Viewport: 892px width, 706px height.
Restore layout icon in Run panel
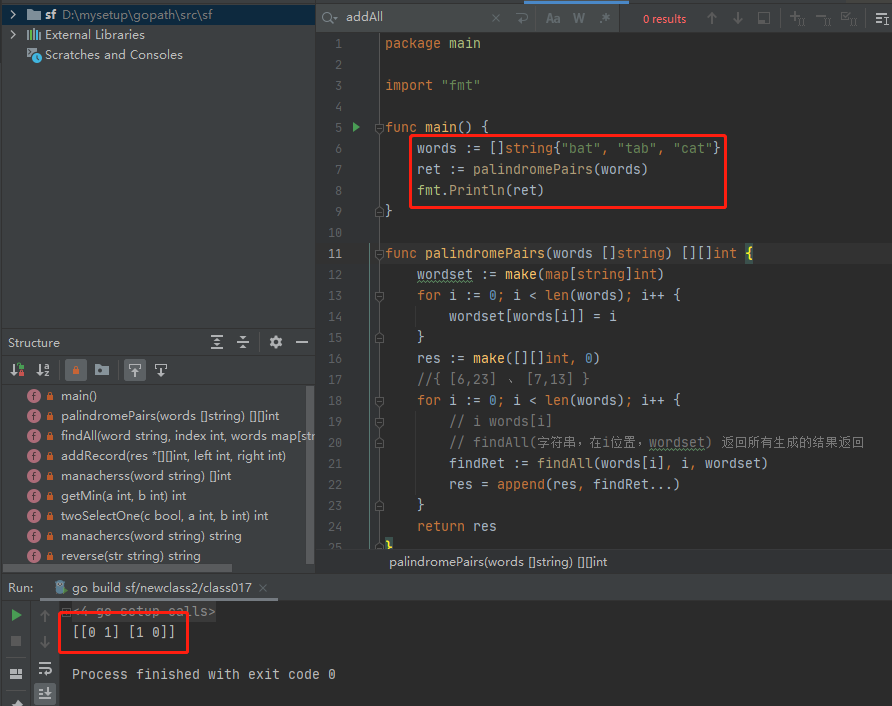[16, 674]
